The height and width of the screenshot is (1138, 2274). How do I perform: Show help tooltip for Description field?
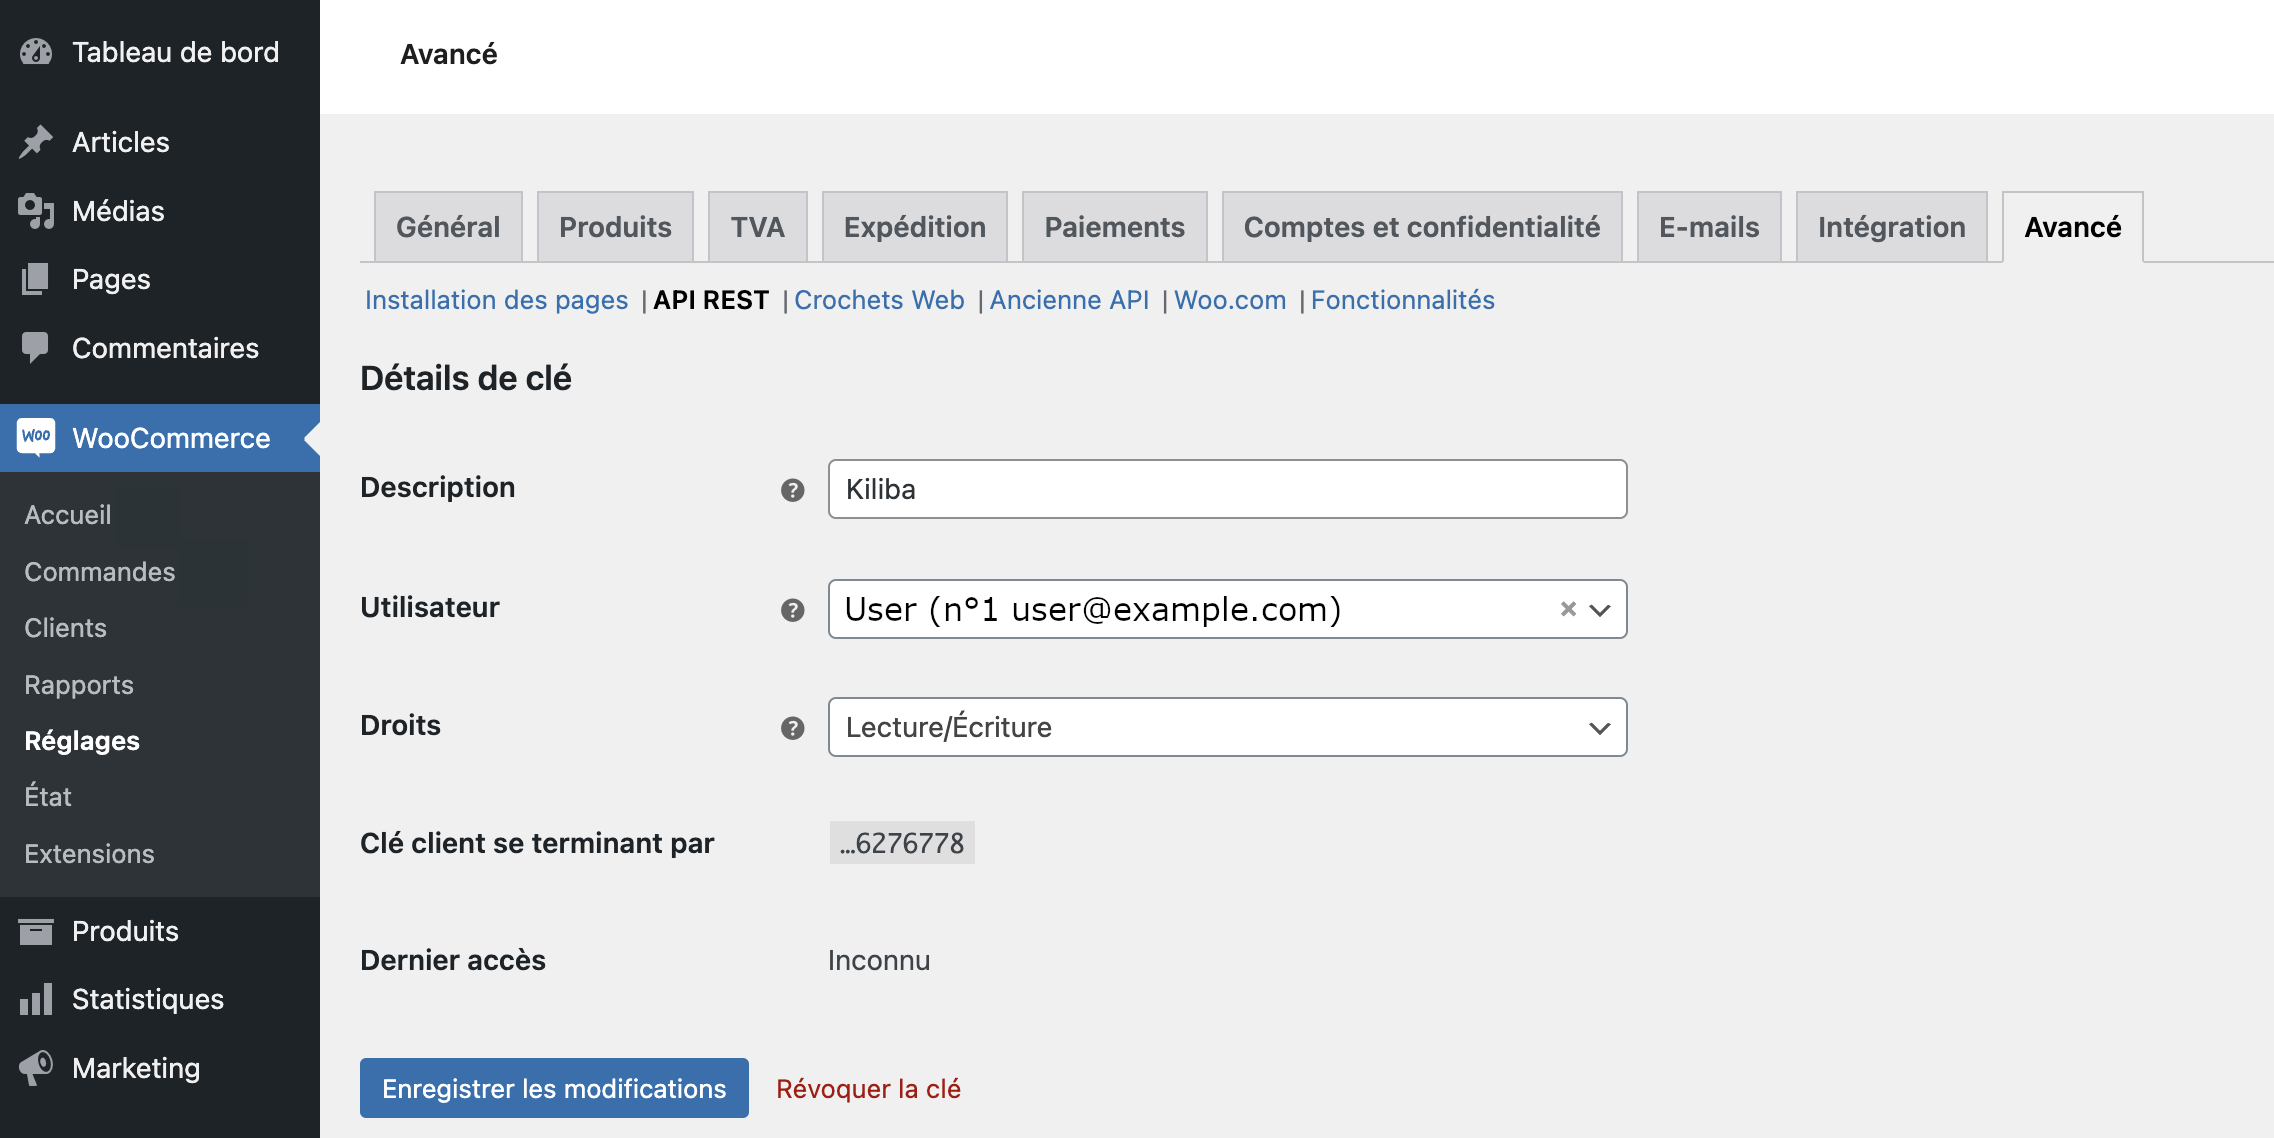(792, 490)
